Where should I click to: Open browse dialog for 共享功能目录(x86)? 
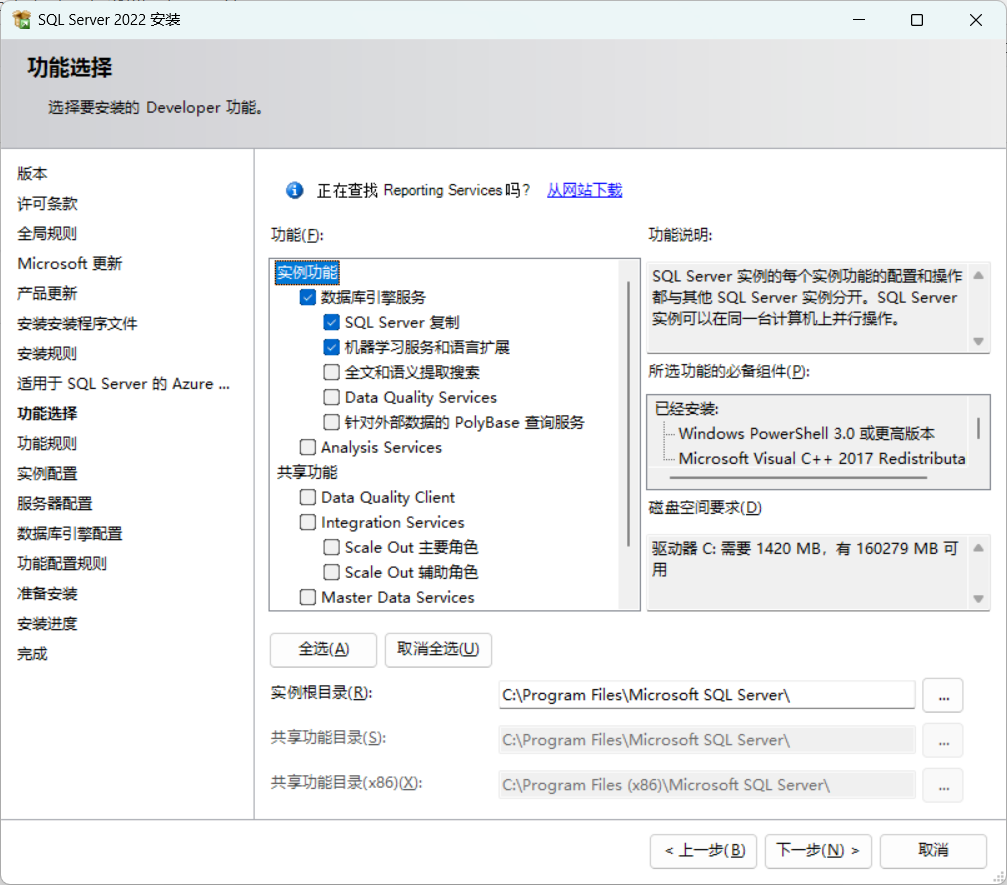coord(941,785)
